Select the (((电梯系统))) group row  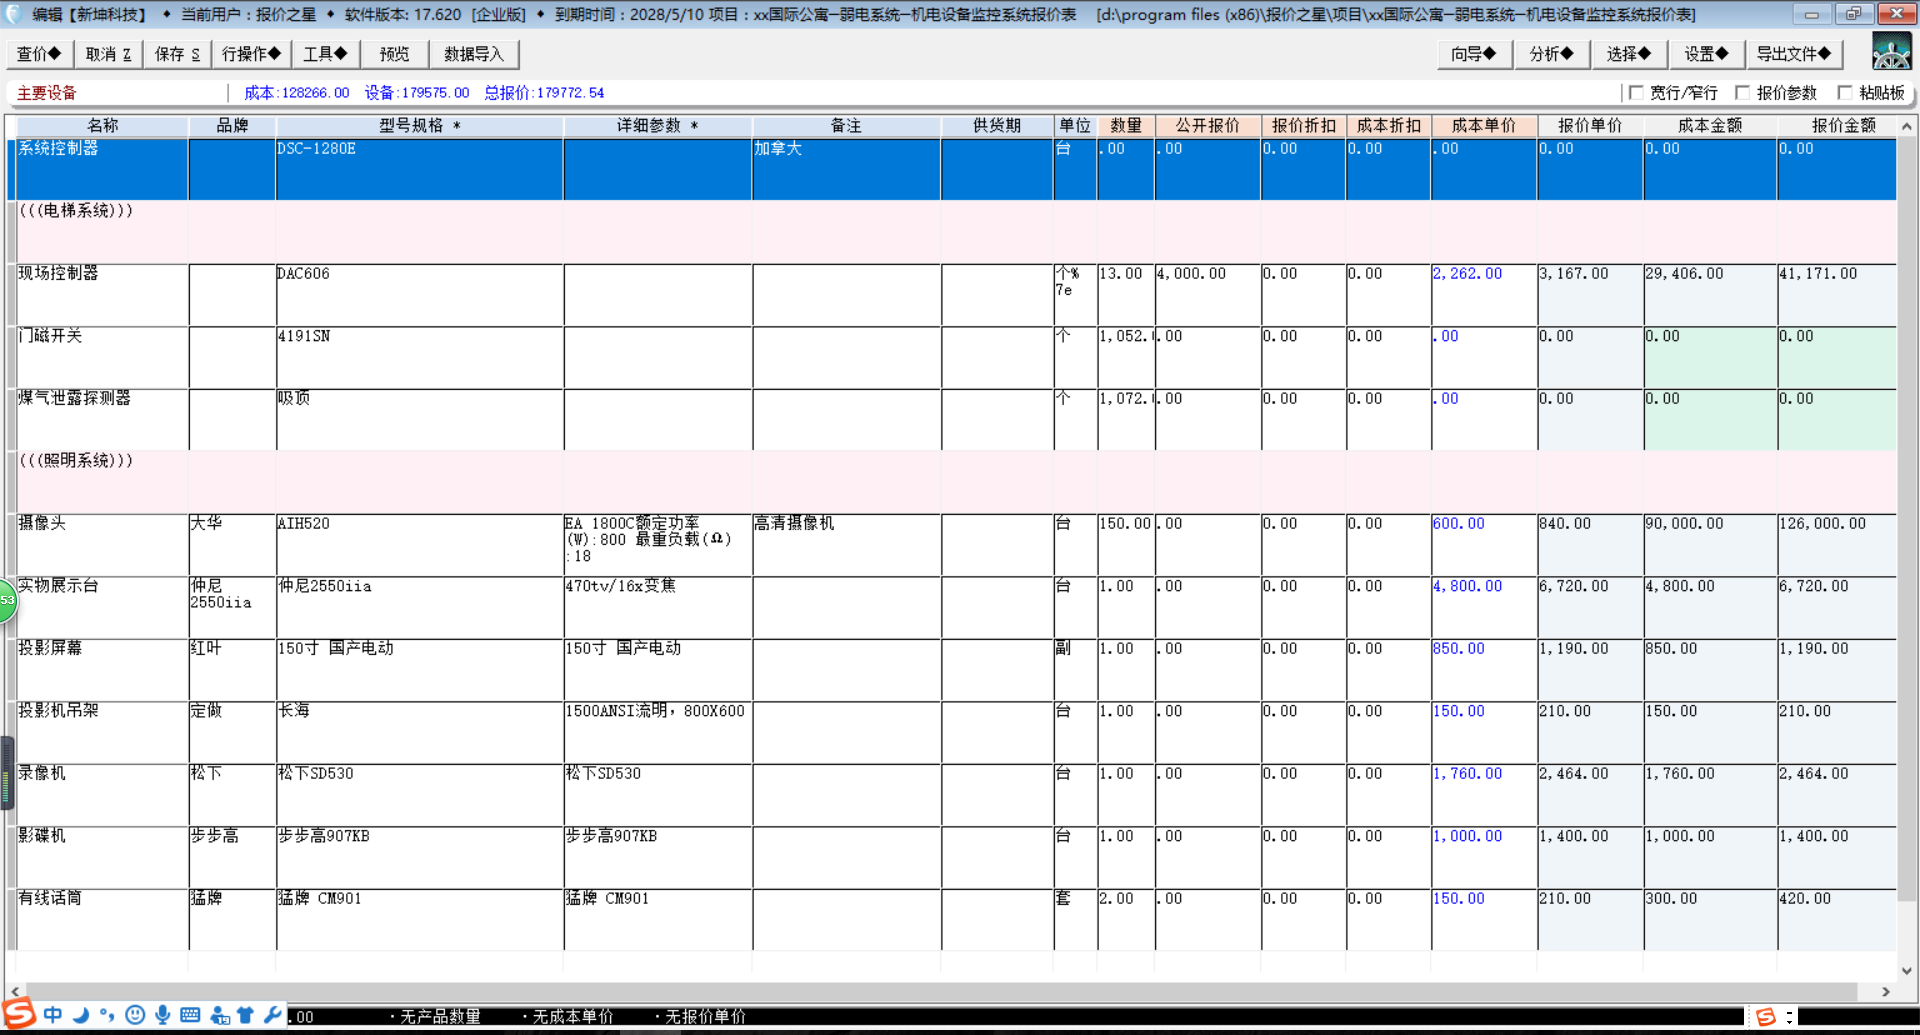click(955, 232)
